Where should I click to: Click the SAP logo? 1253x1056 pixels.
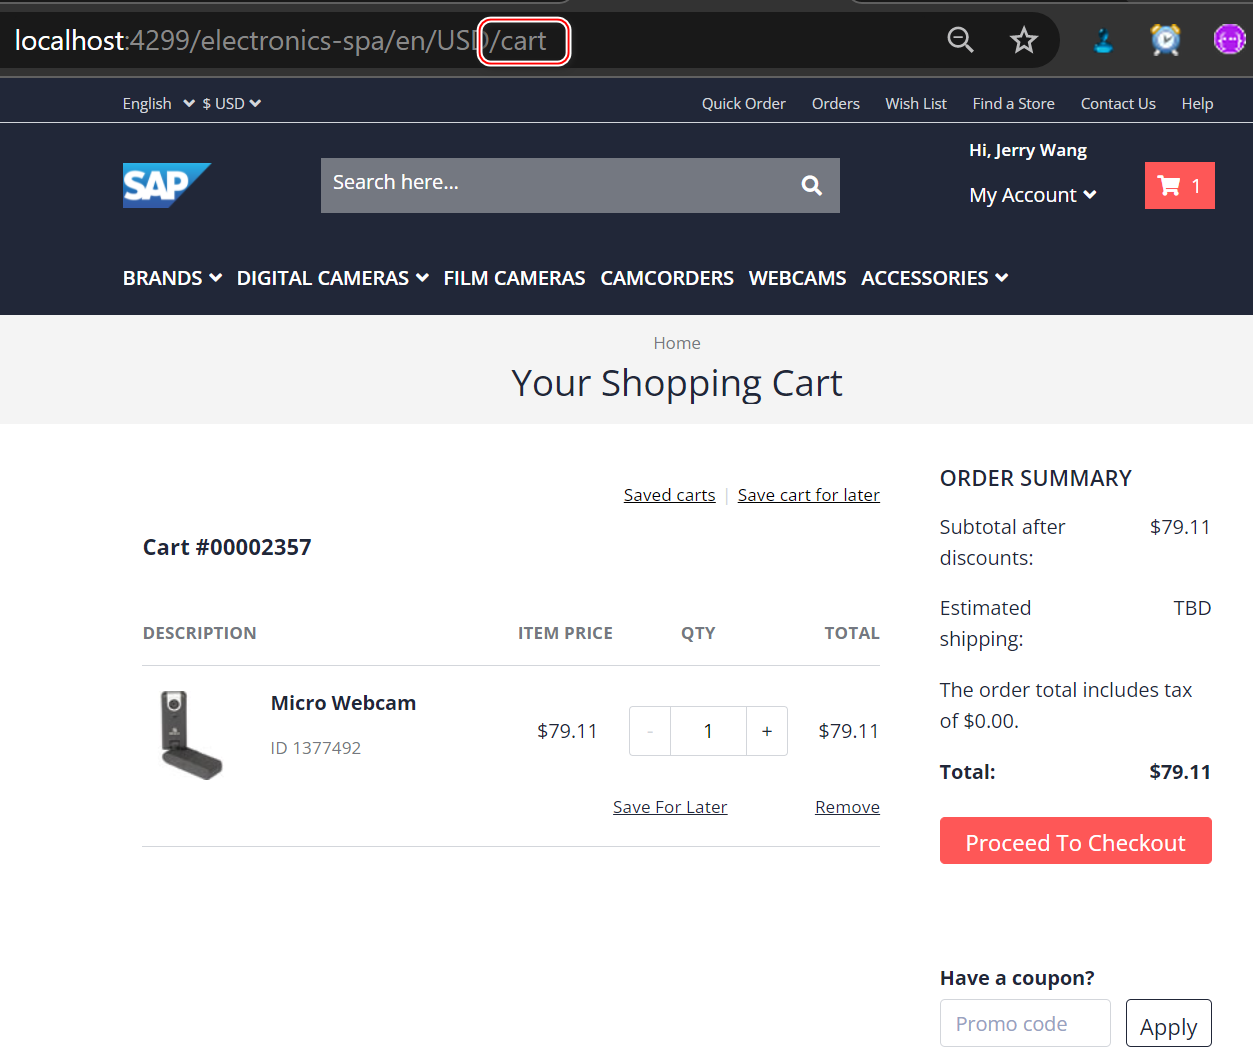pos(167,185)
